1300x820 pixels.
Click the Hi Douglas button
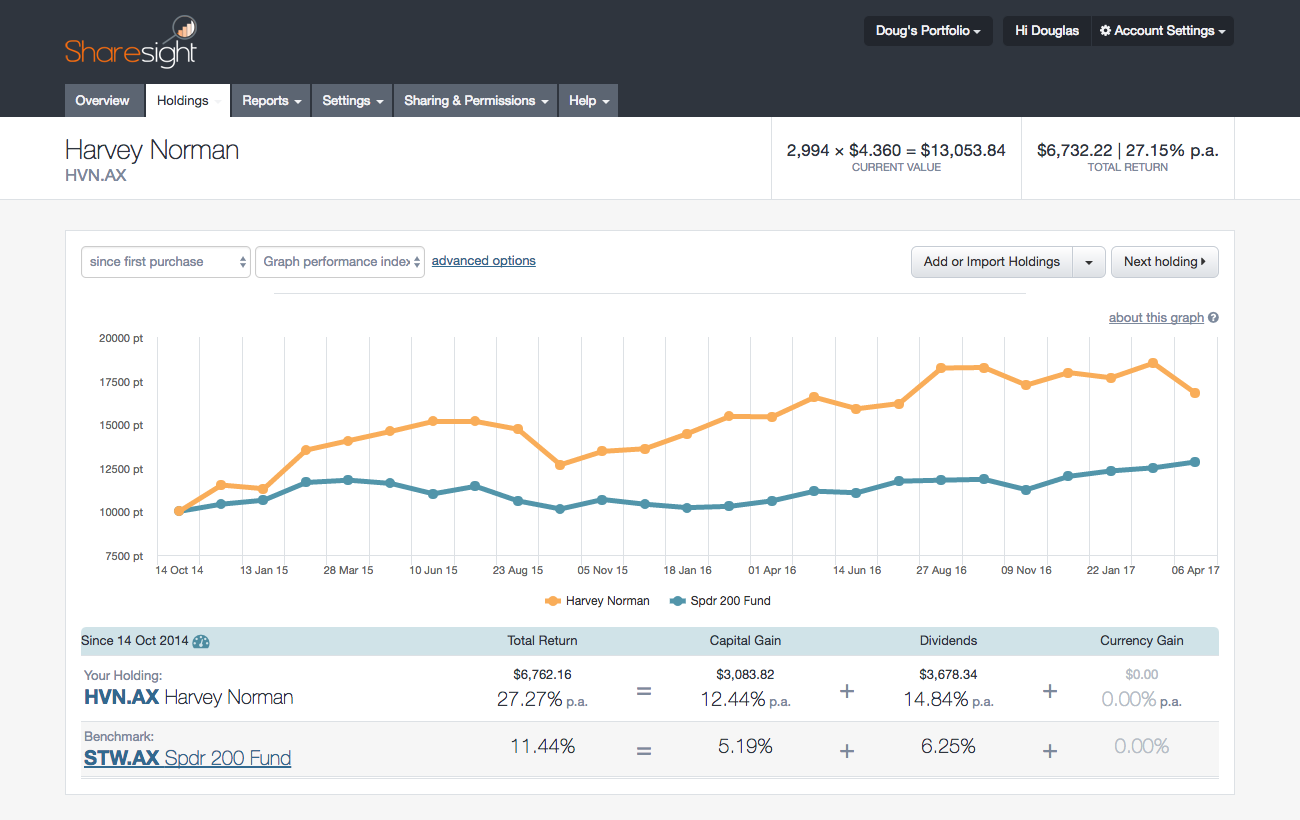click(x=1047, y=31)
